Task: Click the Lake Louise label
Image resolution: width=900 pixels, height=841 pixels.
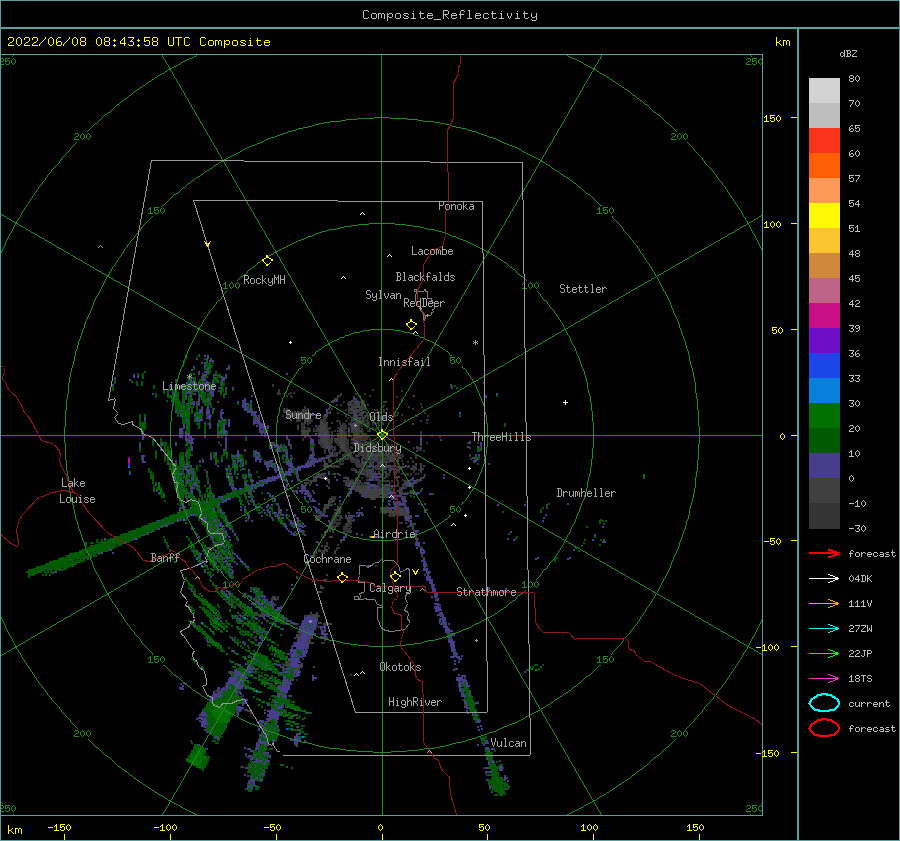Action: pyautogui.click(x=77, y=491)
